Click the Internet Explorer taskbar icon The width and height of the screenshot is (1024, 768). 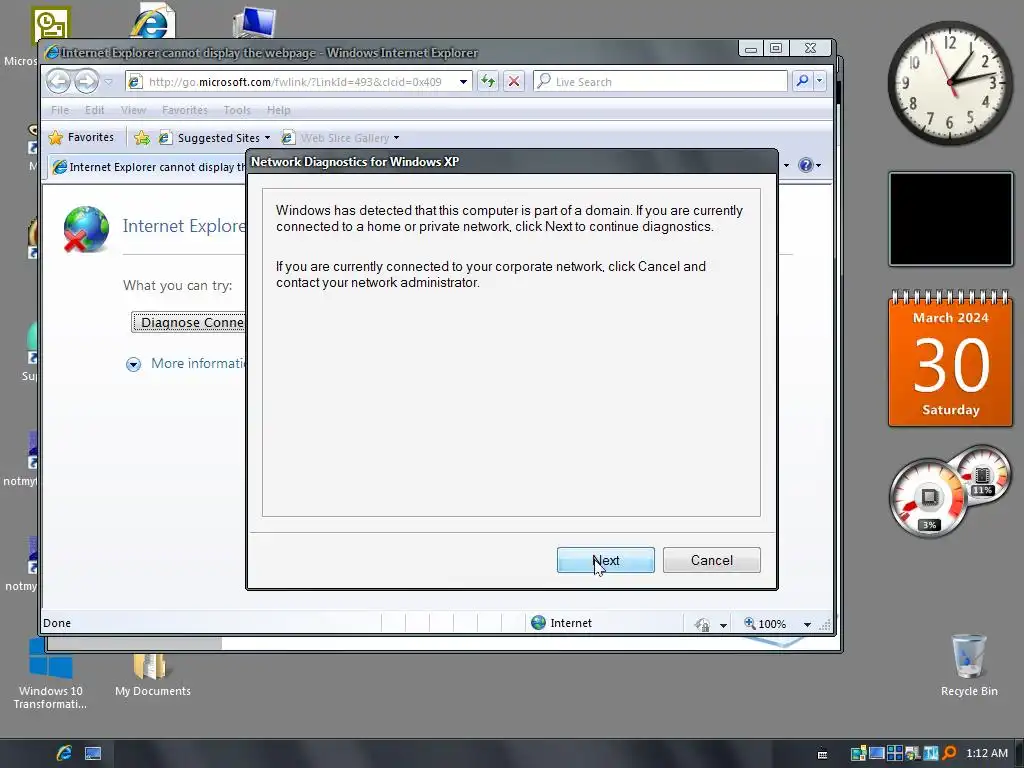[64, 753]
